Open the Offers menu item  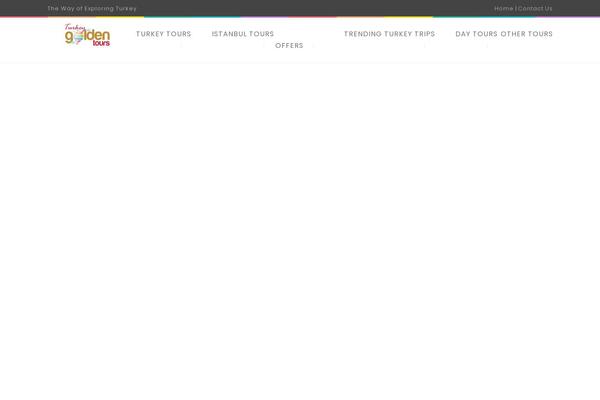coord(289,45)
